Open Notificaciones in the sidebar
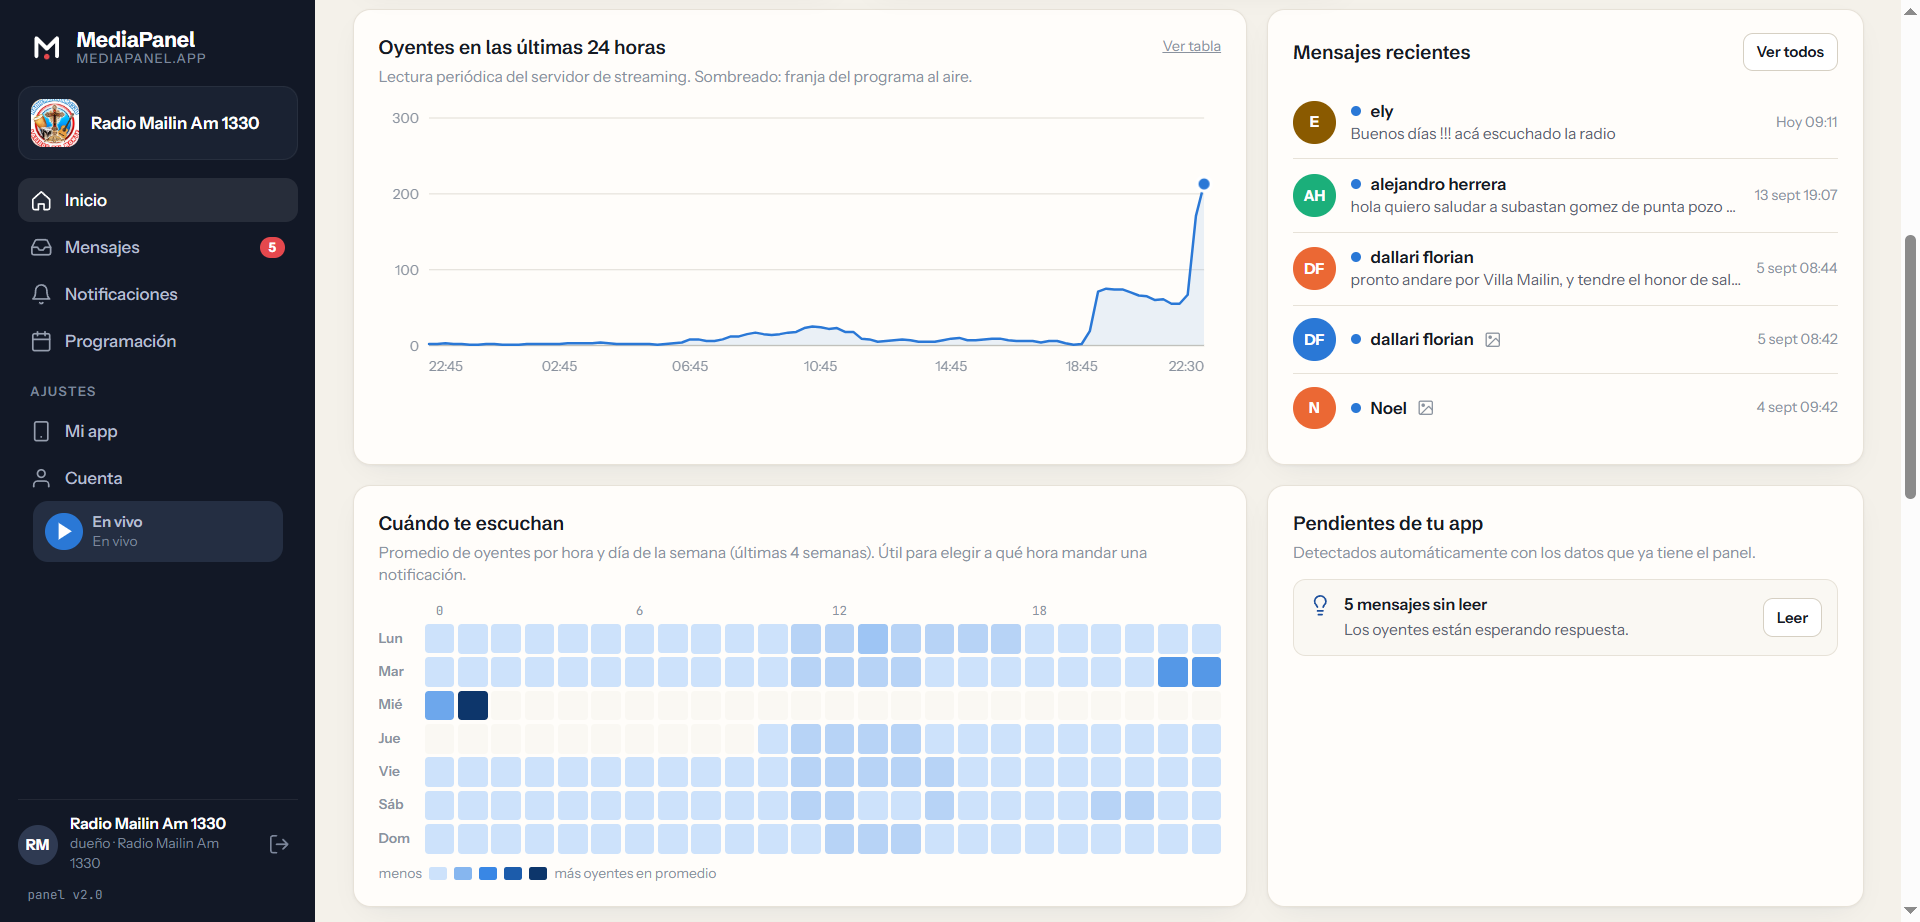This screenshot has width=1920, height=922. 158,294
